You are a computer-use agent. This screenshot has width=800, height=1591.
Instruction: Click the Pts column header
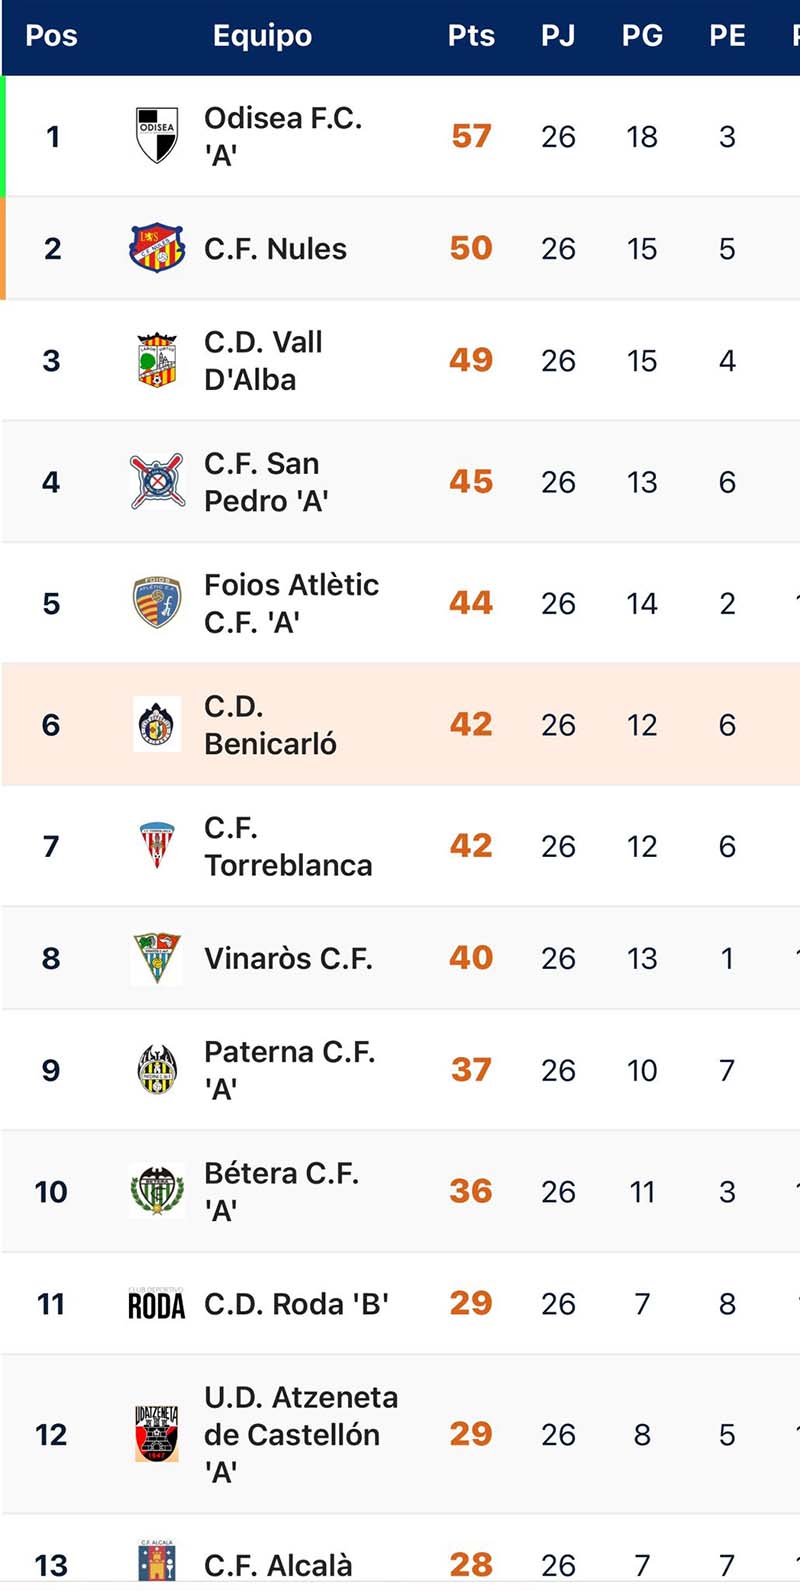coord(471,36)
